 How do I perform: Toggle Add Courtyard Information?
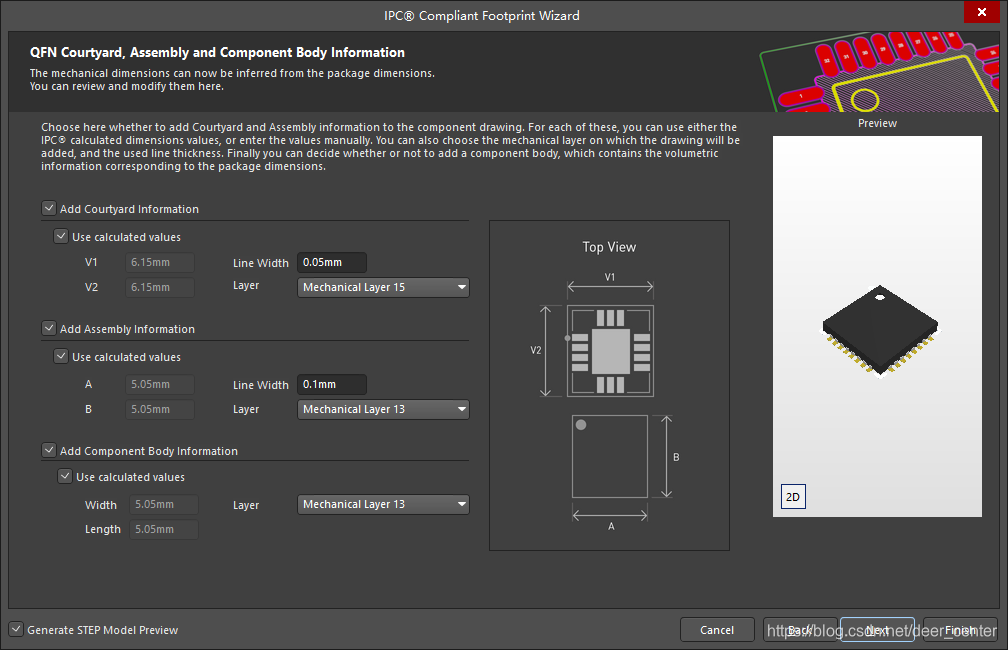click(x=48, y=208)
